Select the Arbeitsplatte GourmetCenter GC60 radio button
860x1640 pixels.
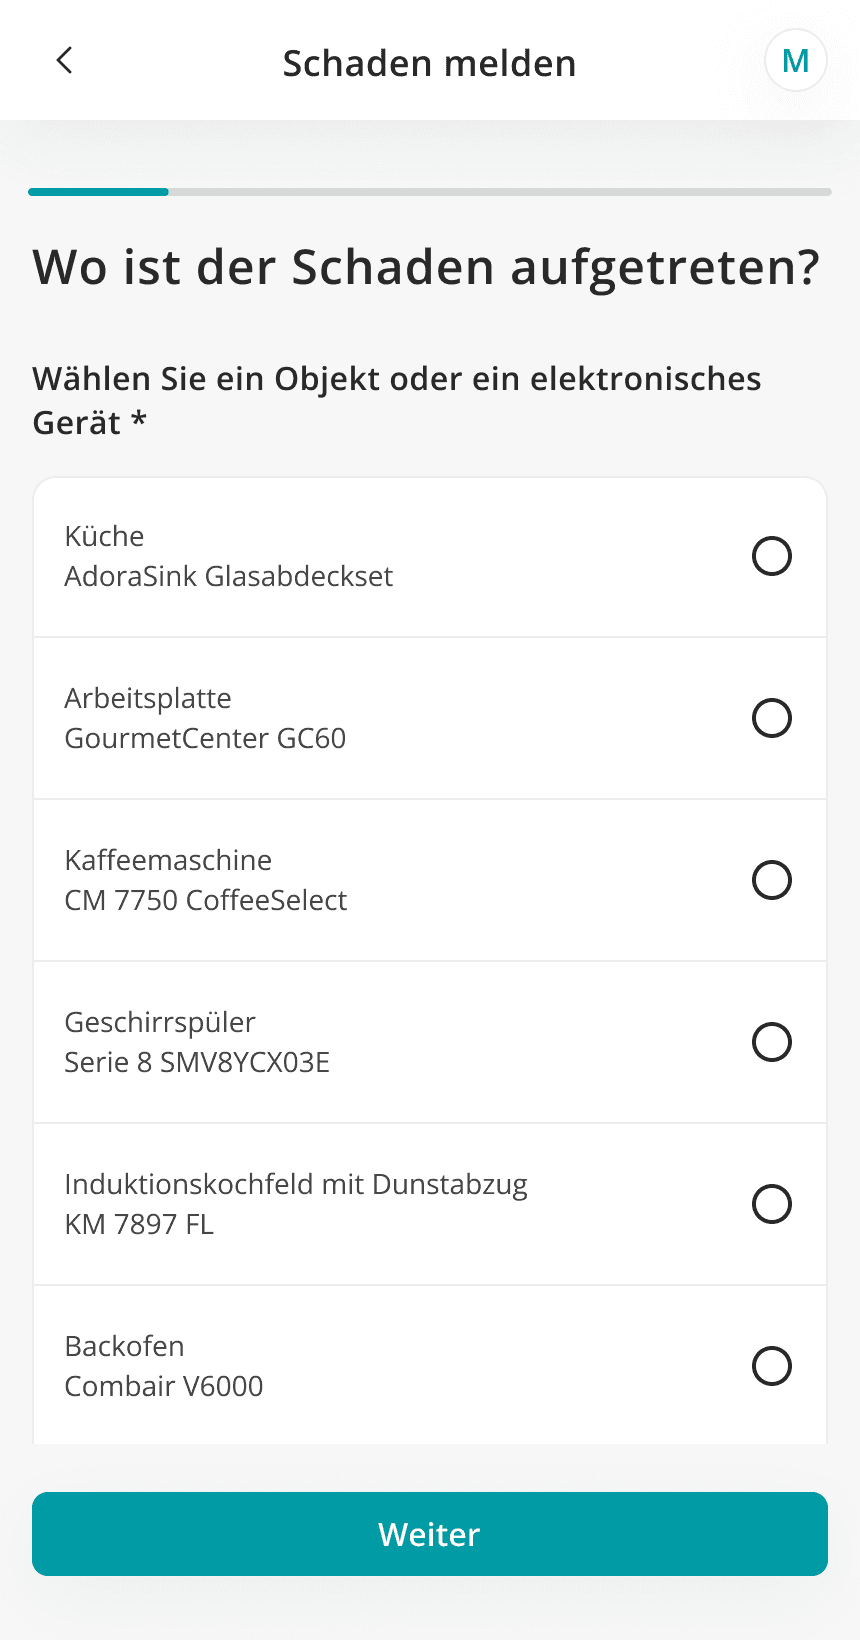pos(771,718)
